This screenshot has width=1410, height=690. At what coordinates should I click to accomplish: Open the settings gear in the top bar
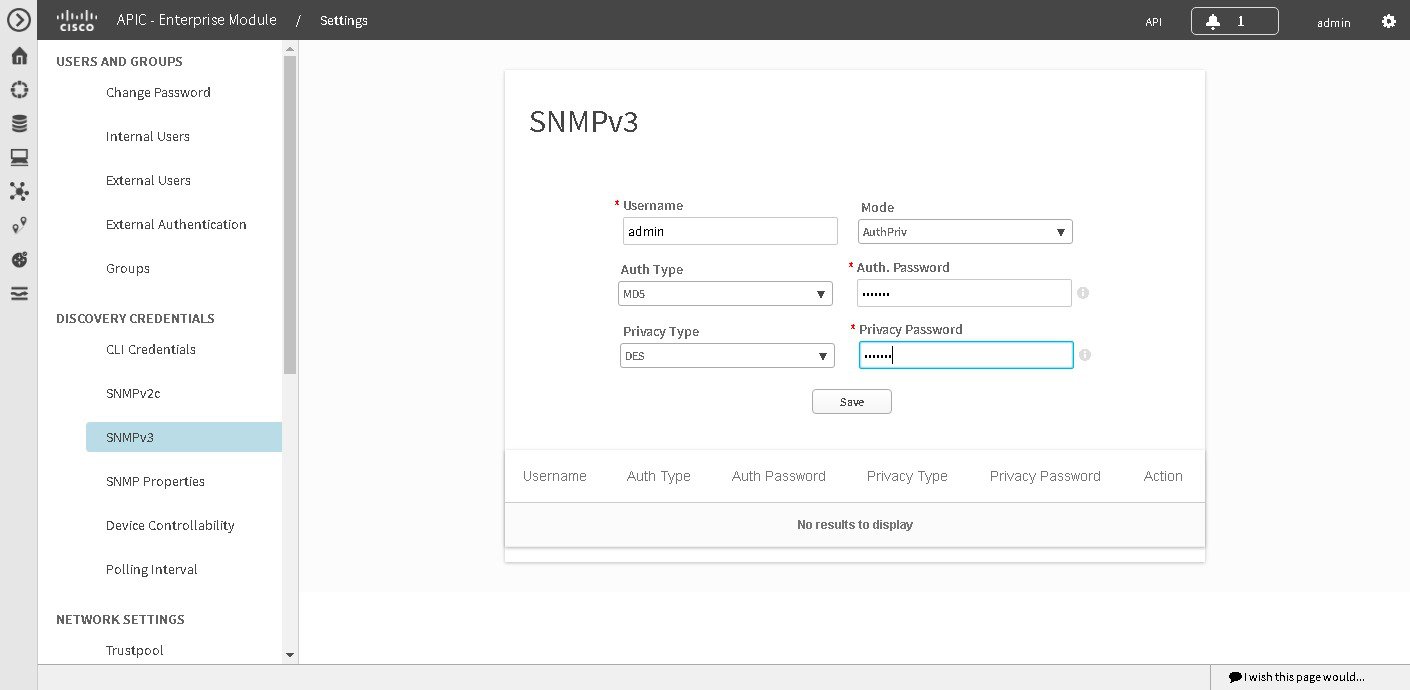tap(1389, 20)
